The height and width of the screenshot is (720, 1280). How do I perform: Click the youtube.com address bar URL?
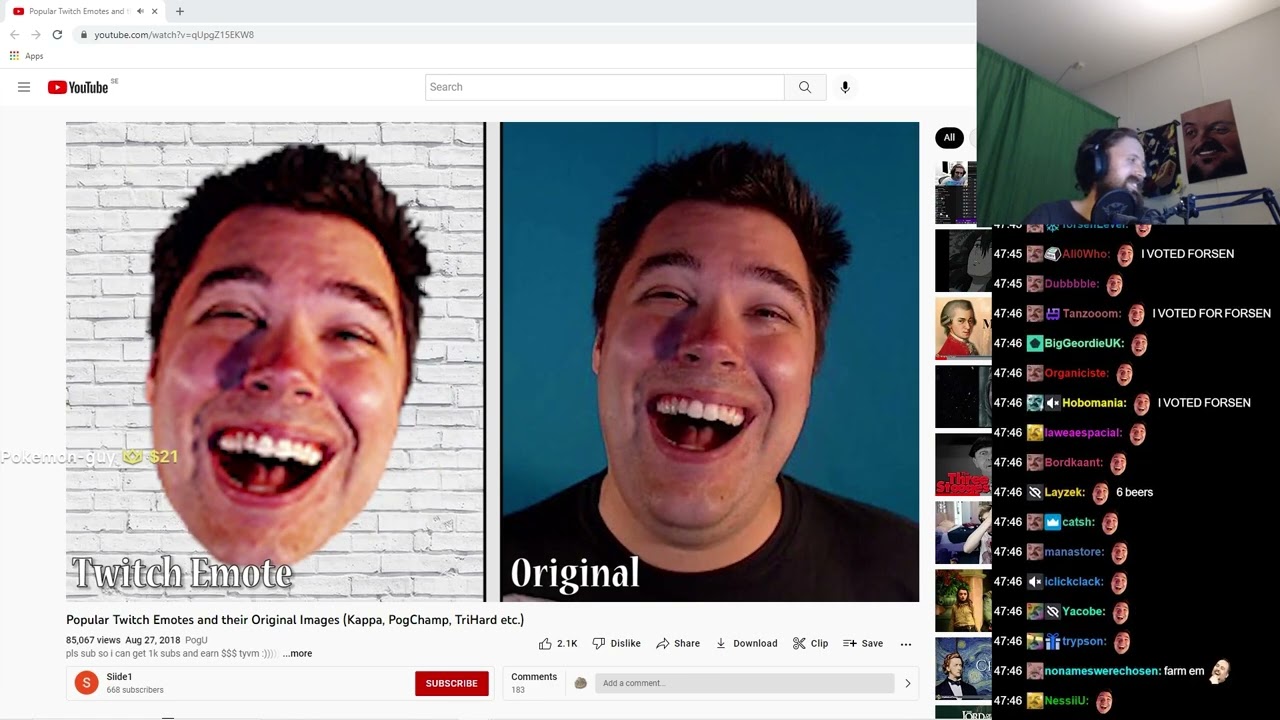coord(174,34)
